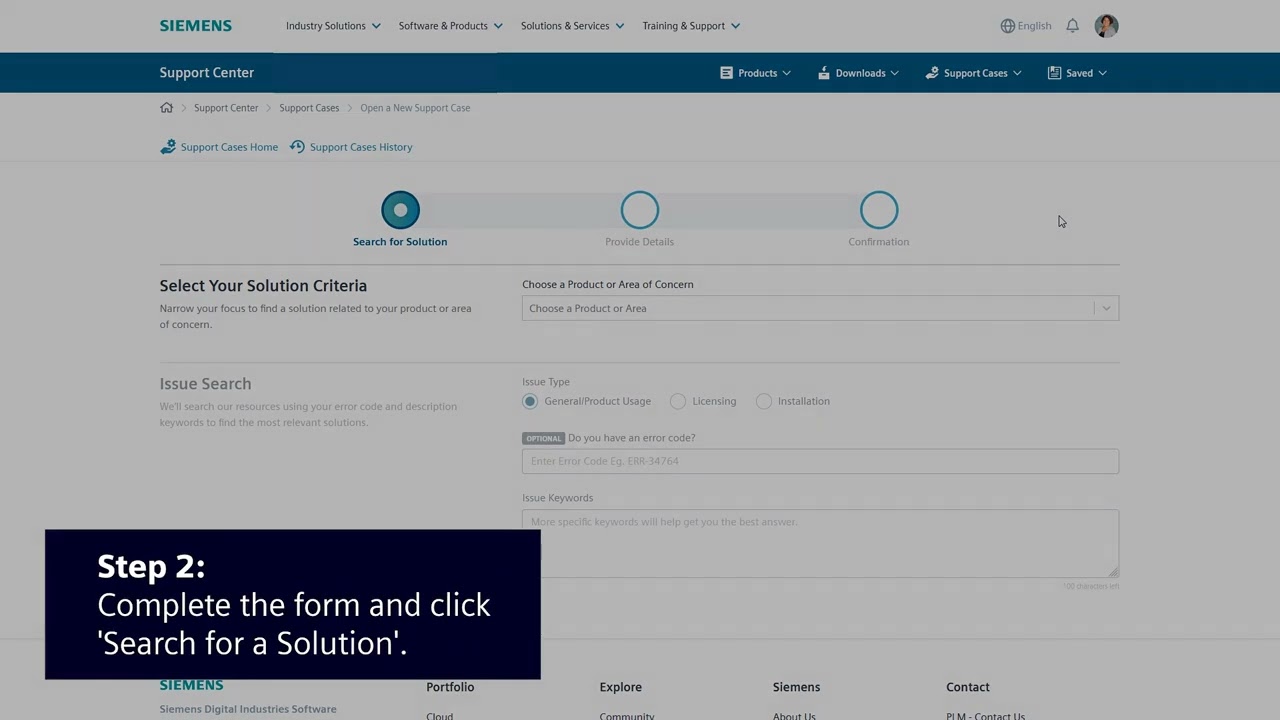The height and width of the screenshot is (720, 1280).
Task: Click the Downloads icon in blue bar
Action: pyautogui.click(x=824, y=73)
